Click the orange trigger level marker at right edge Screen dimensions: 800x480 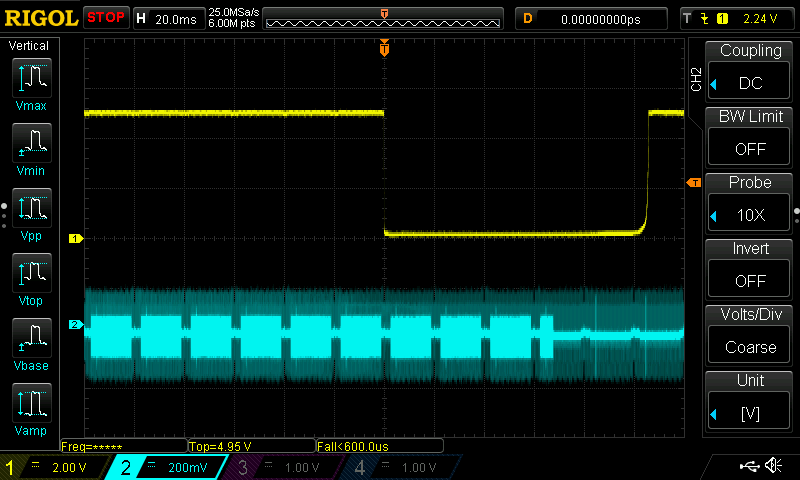pos(692,182)
